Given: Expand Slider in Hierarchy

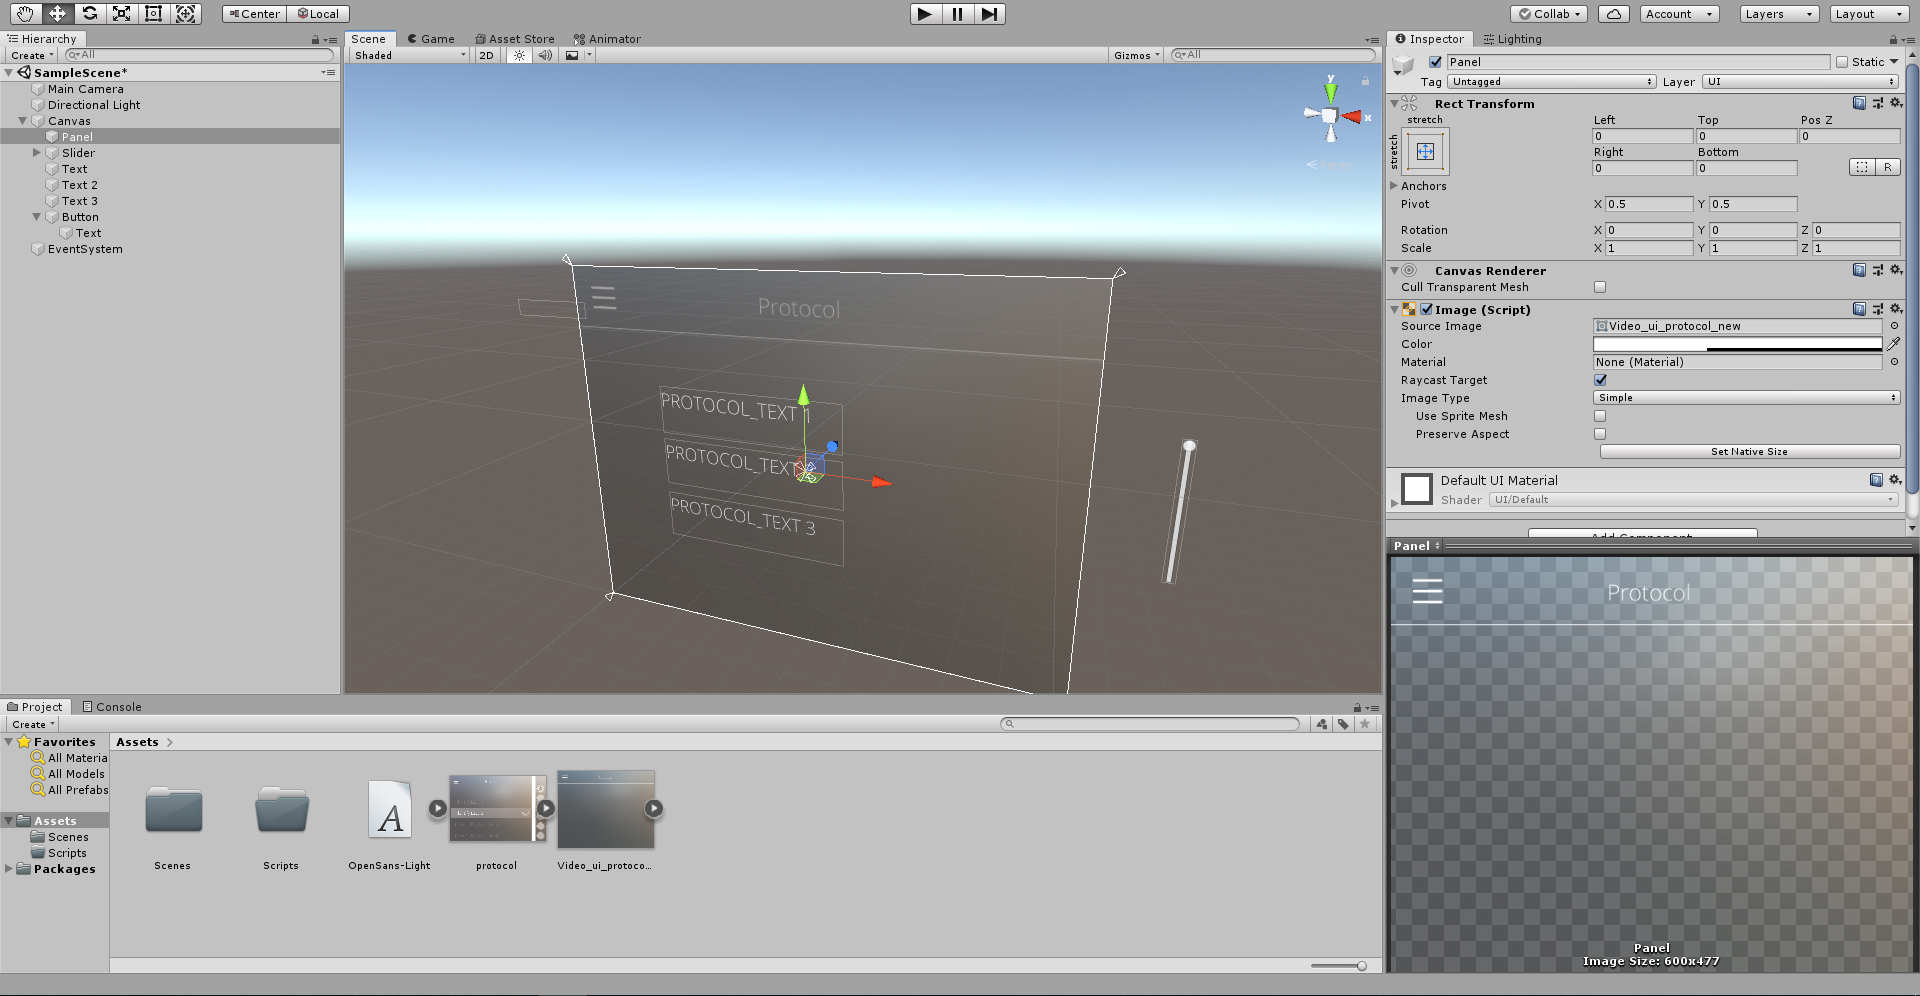Looking at the screenshot, I should 37,153.
